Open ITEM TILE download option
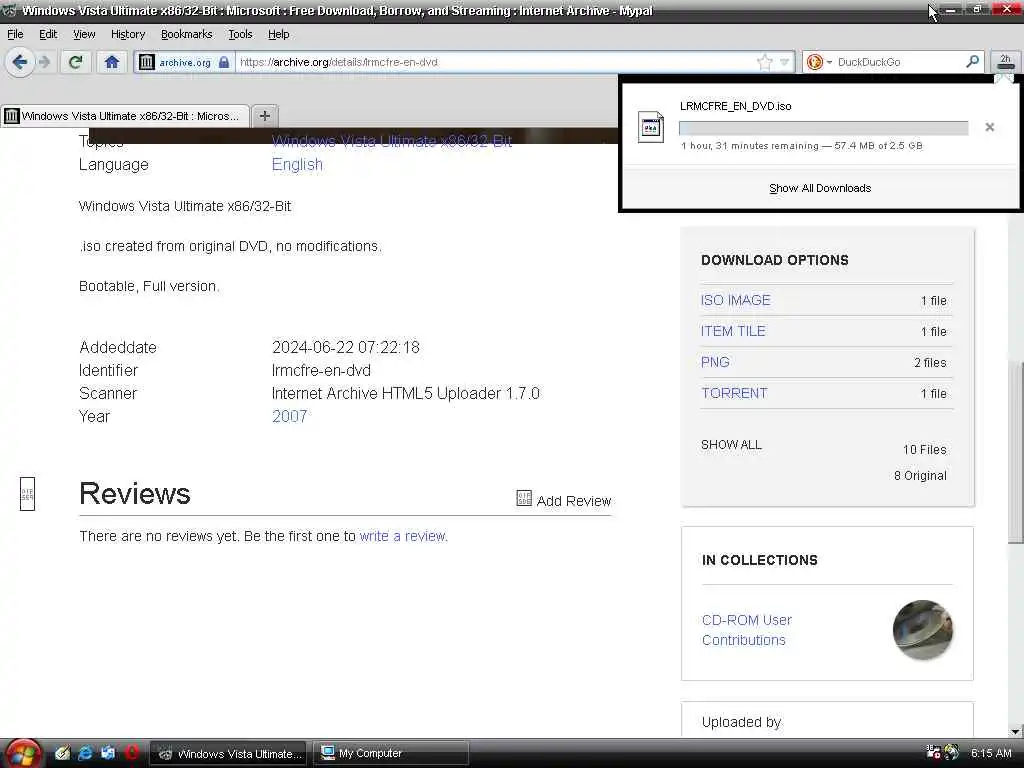Screen dimensions: 1024x768 (733, 331)
